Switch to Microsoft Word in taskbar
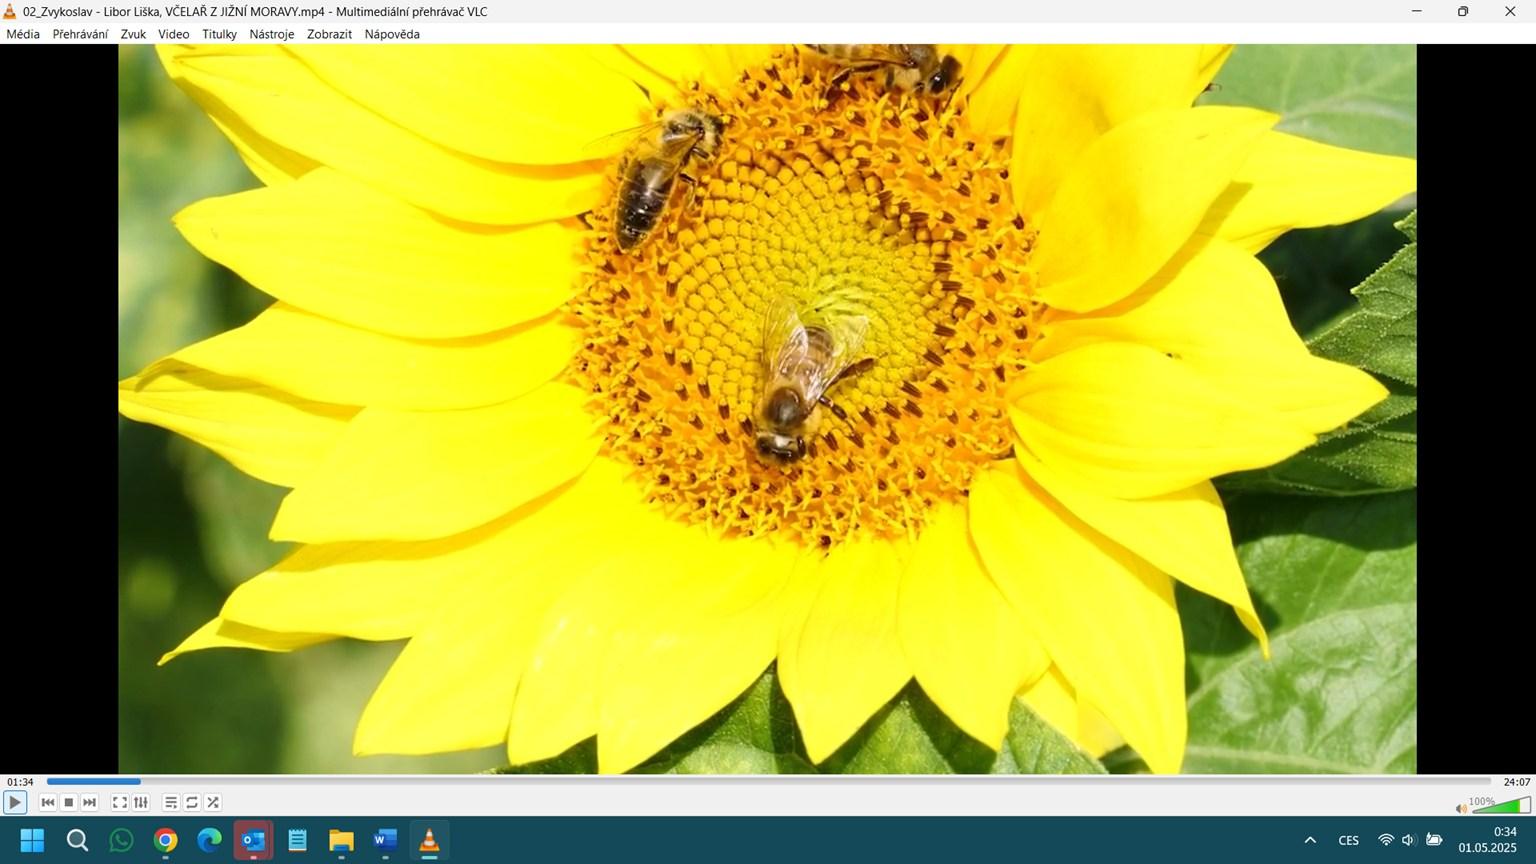The width and height of the screenshot is (1536, 864). coord(385,840)
